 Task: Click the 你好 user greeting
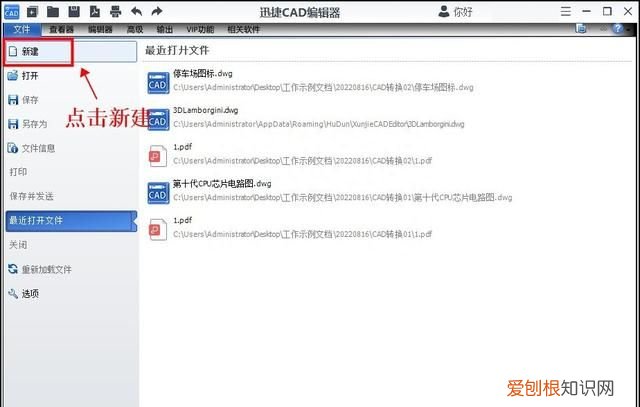pyautogui.click(x=463, y=12)
